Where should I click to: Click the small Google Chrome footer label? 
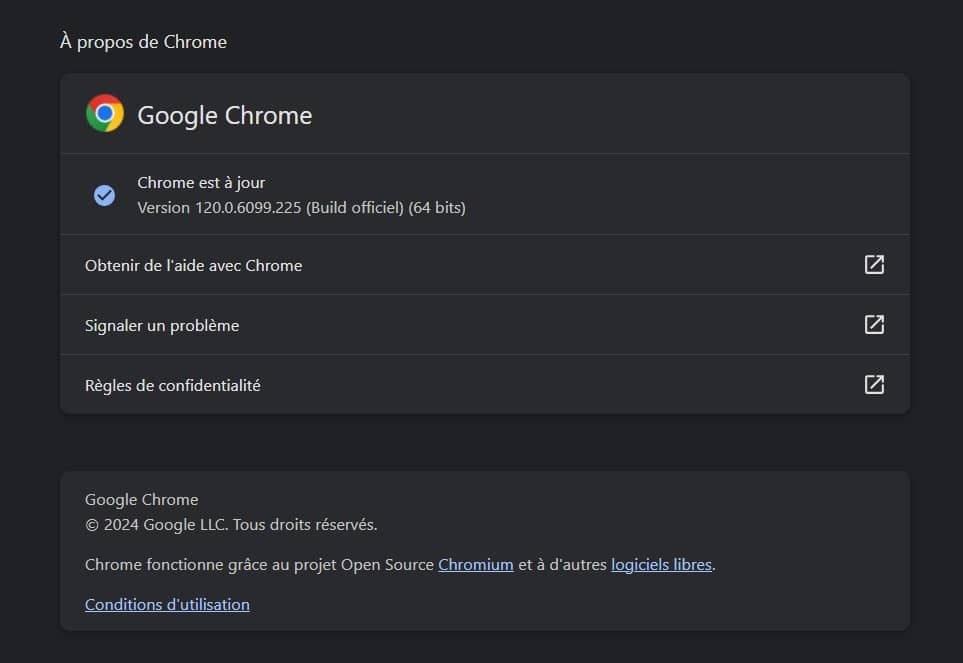pyautogui.click(x=141, y=499)
